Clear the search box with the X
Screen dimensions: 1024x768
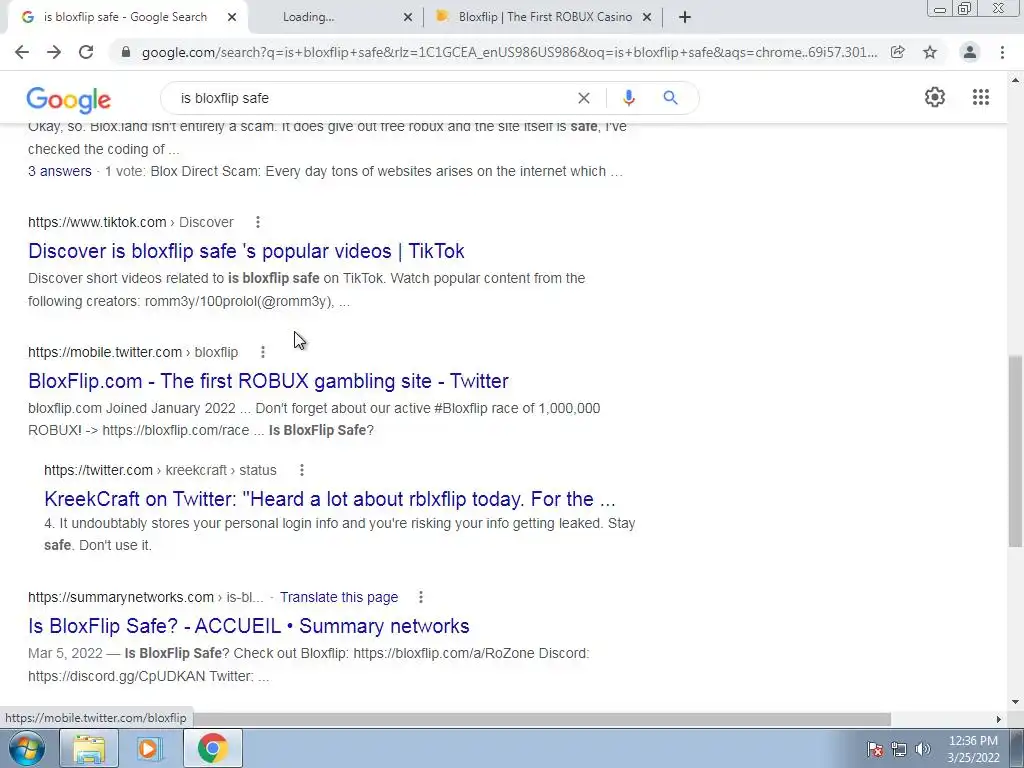point(584,98)
